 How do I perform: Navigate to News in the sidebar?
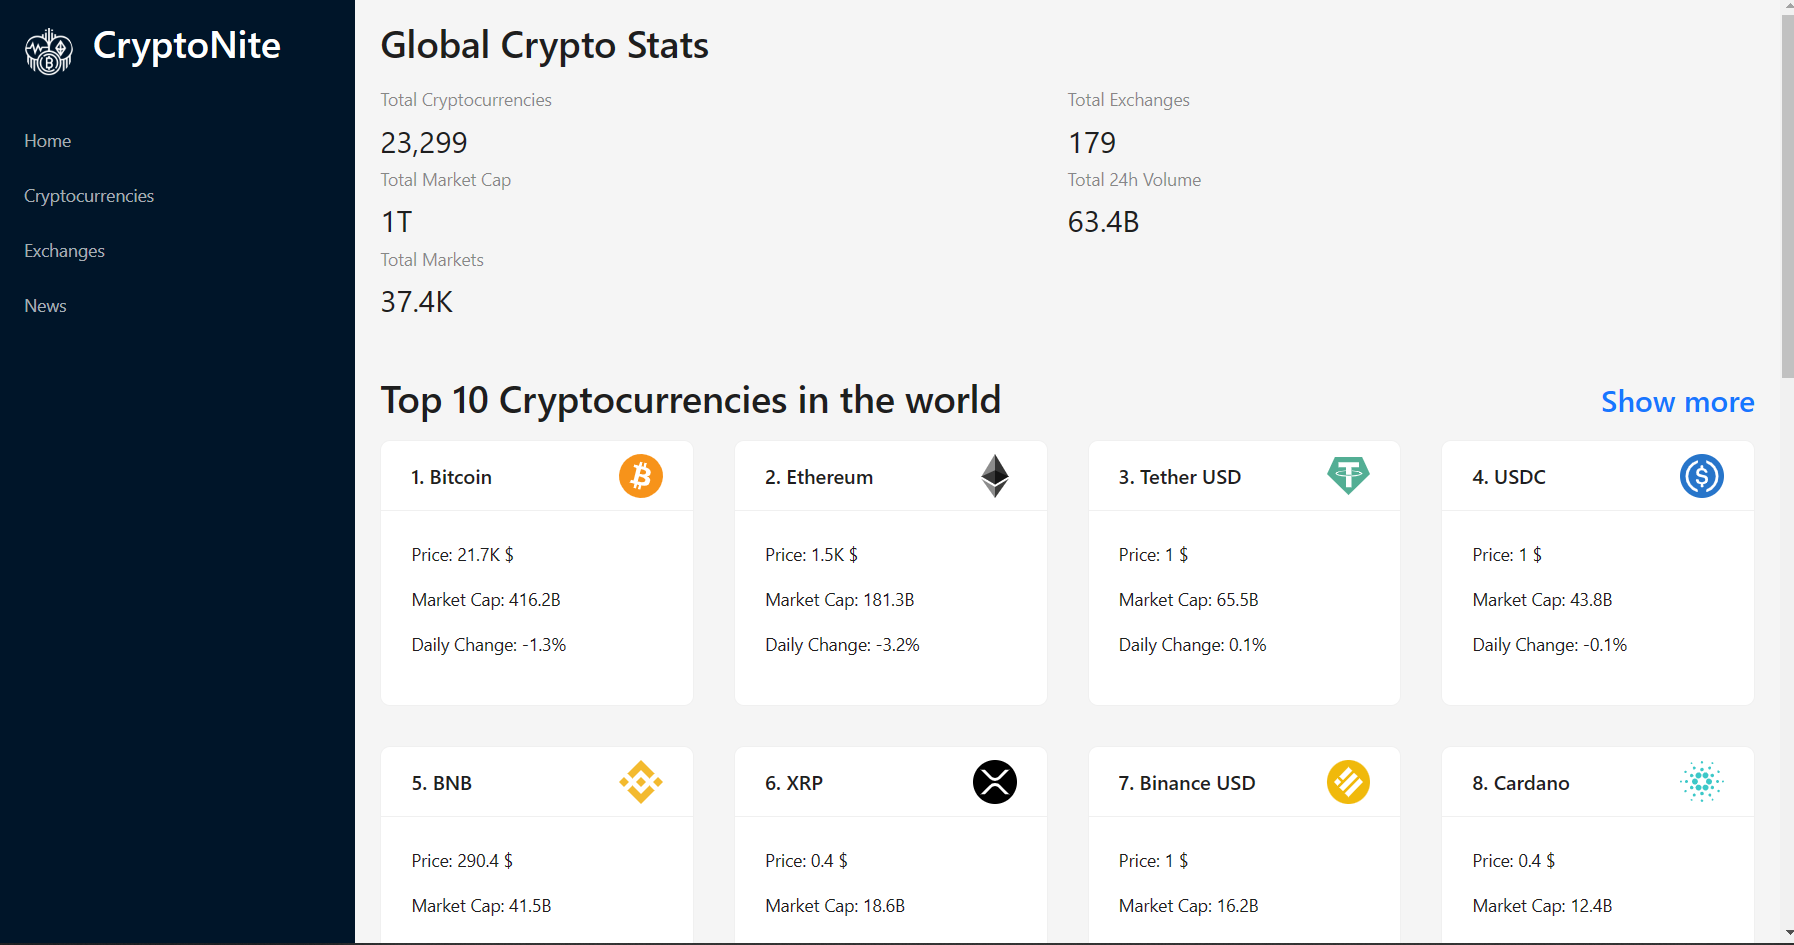pos(46,306)
